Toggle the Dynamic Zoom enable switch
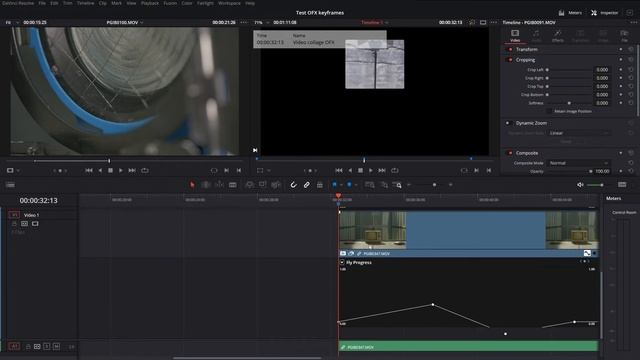 [509, 123]
